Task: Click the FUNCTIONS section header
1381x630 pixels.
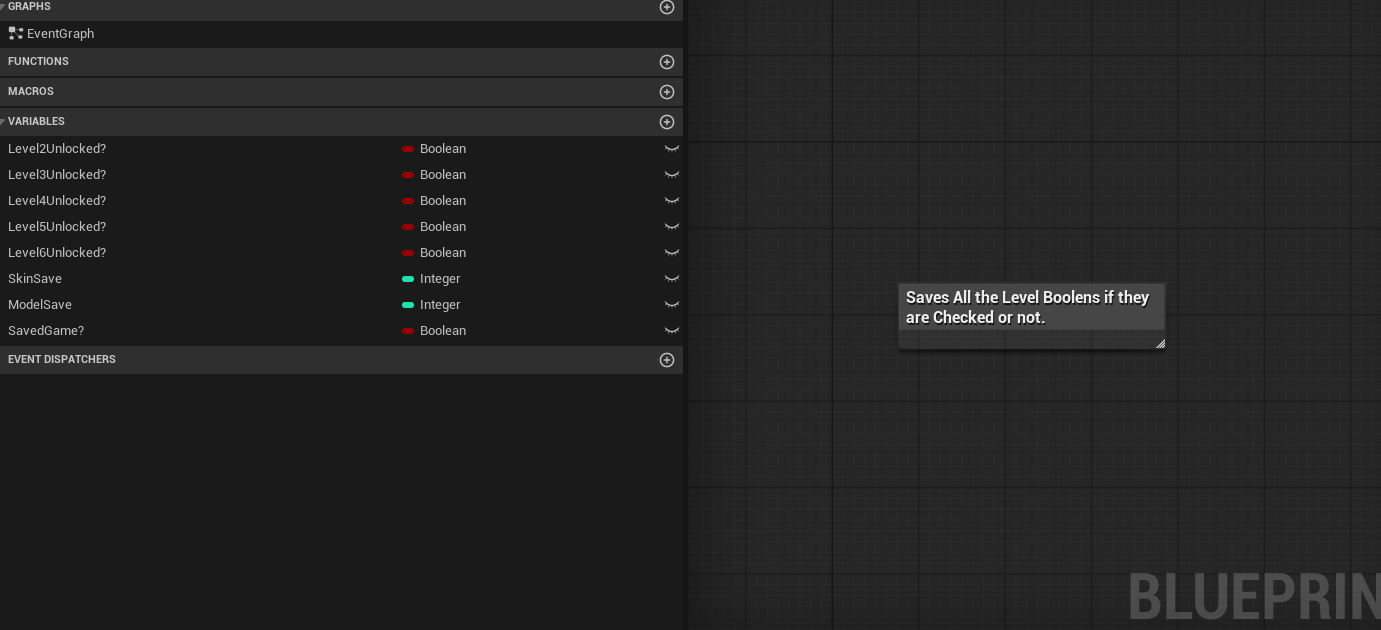Action: (38, 61)
